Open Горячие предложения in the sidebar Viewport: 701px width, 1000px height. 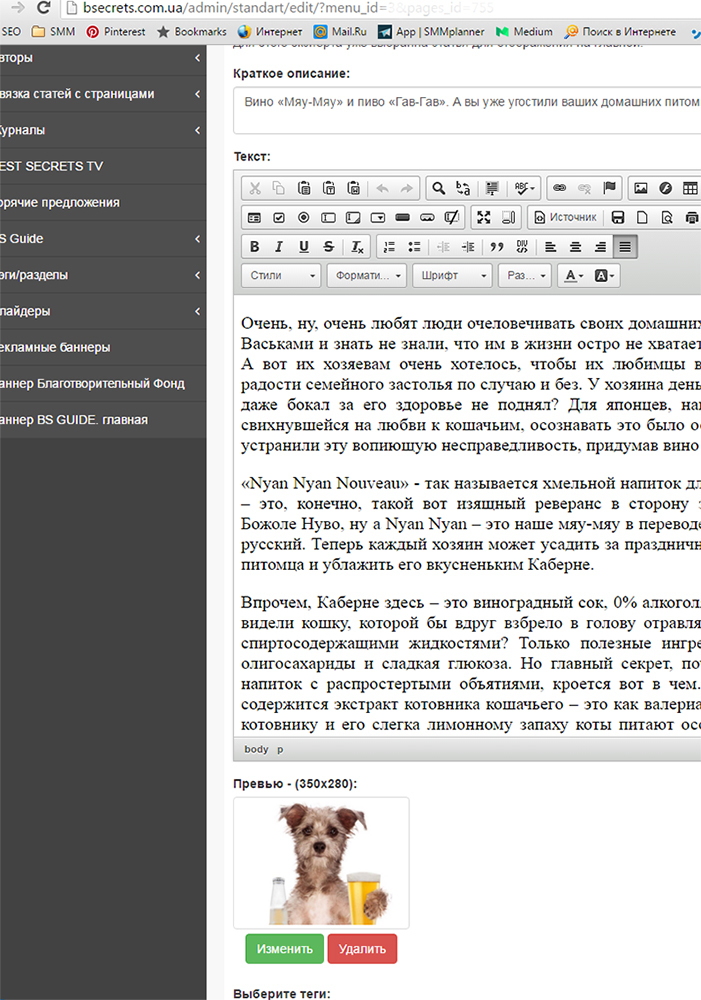pyautogui.click(x=100, y=202)
